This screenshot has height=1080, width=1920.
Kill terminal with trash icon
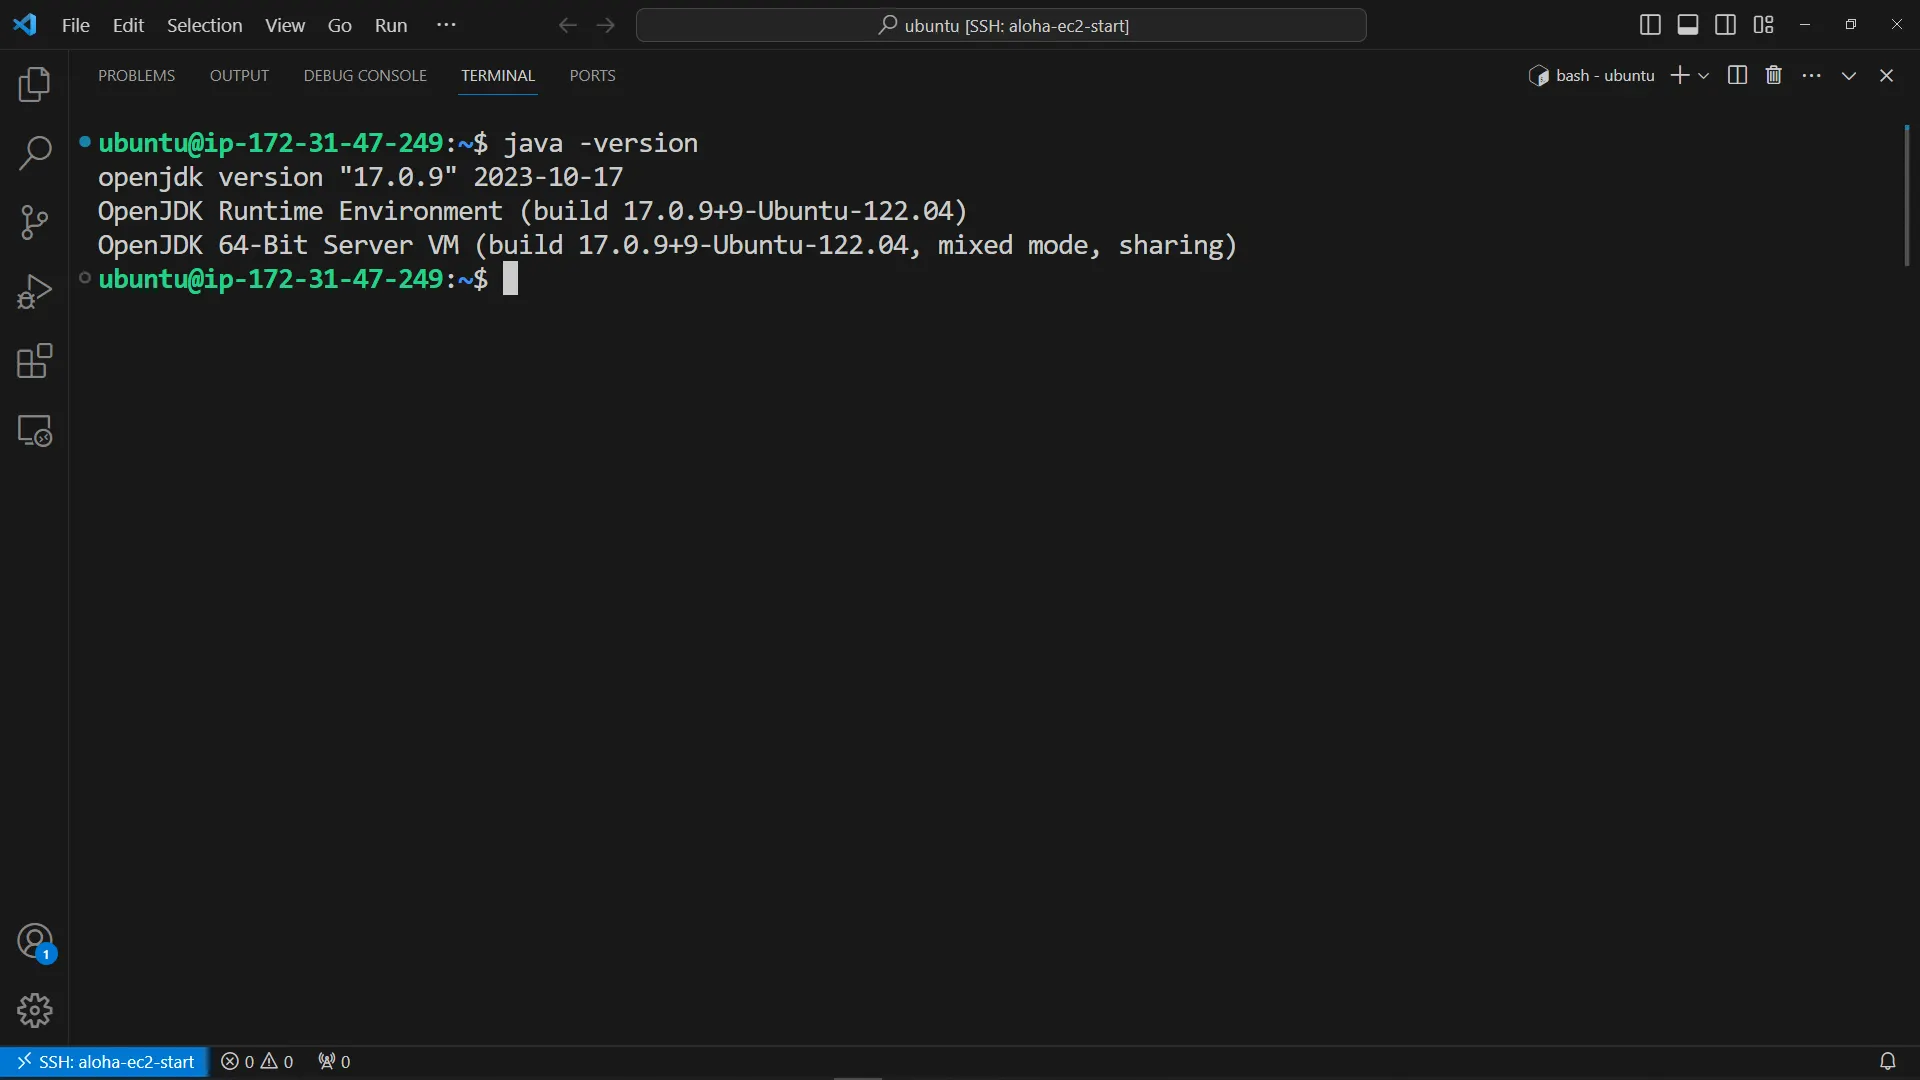[x=1774, y=76]
